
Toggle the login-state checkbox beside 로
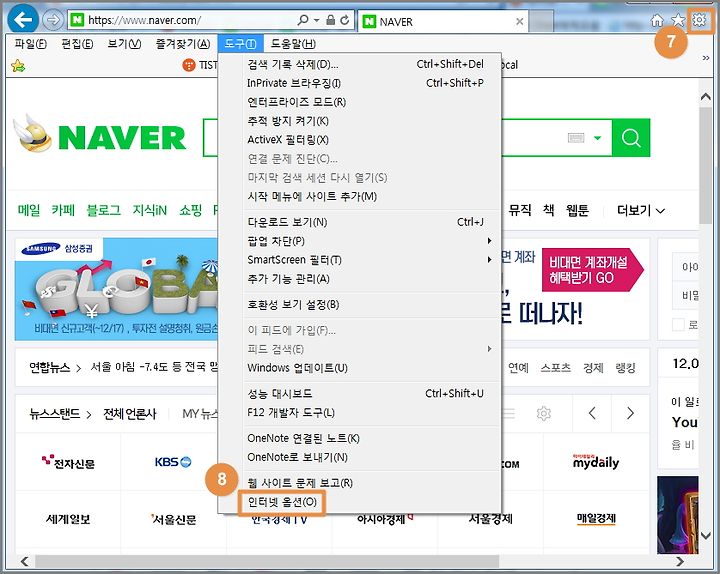[x=678, y=324]
